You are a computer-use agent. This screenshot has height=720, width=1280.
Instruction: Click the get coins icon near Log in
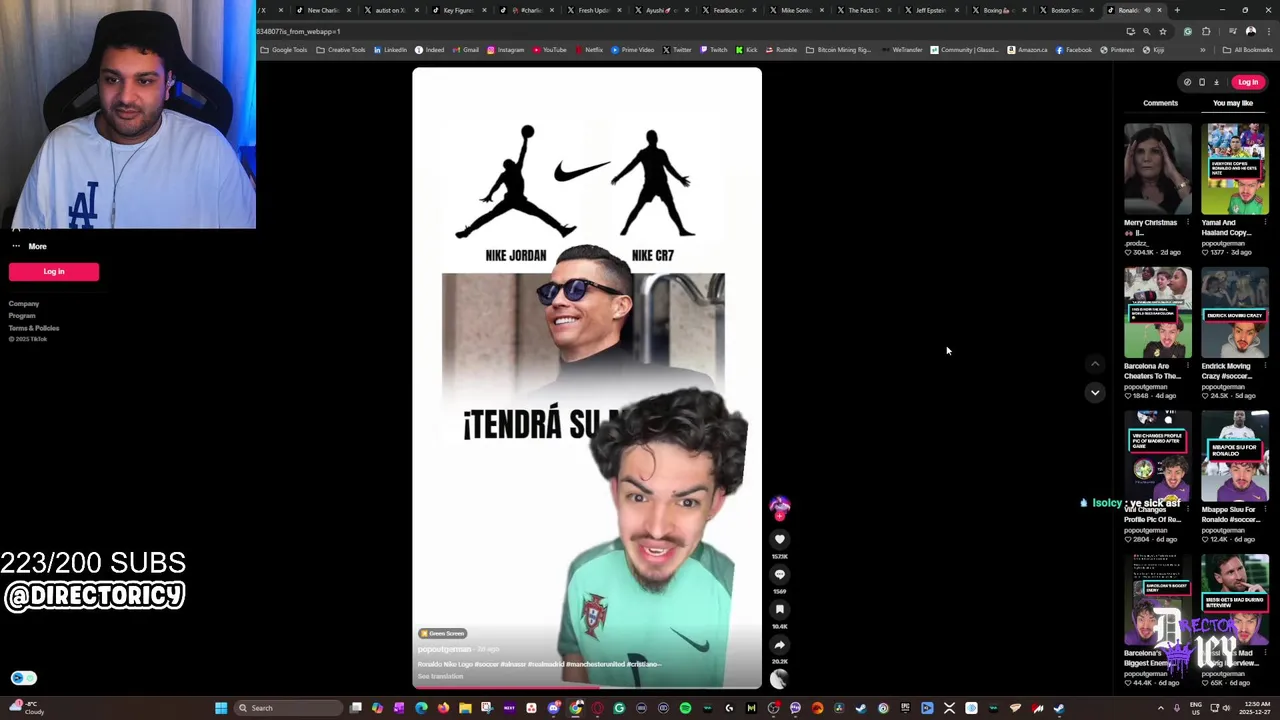point(1187,82)
